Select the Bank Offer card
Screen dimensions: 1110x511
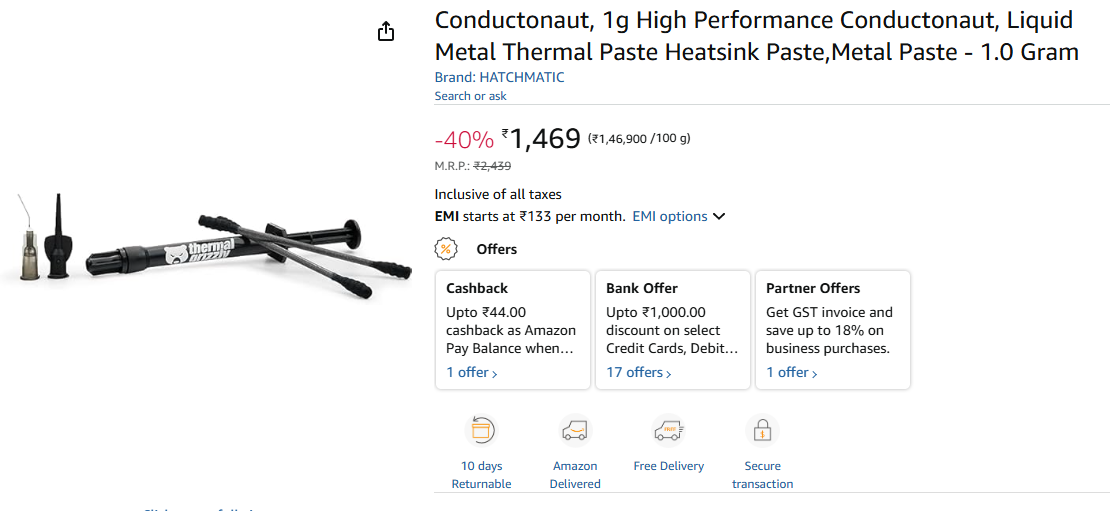(x=672, y=318)
